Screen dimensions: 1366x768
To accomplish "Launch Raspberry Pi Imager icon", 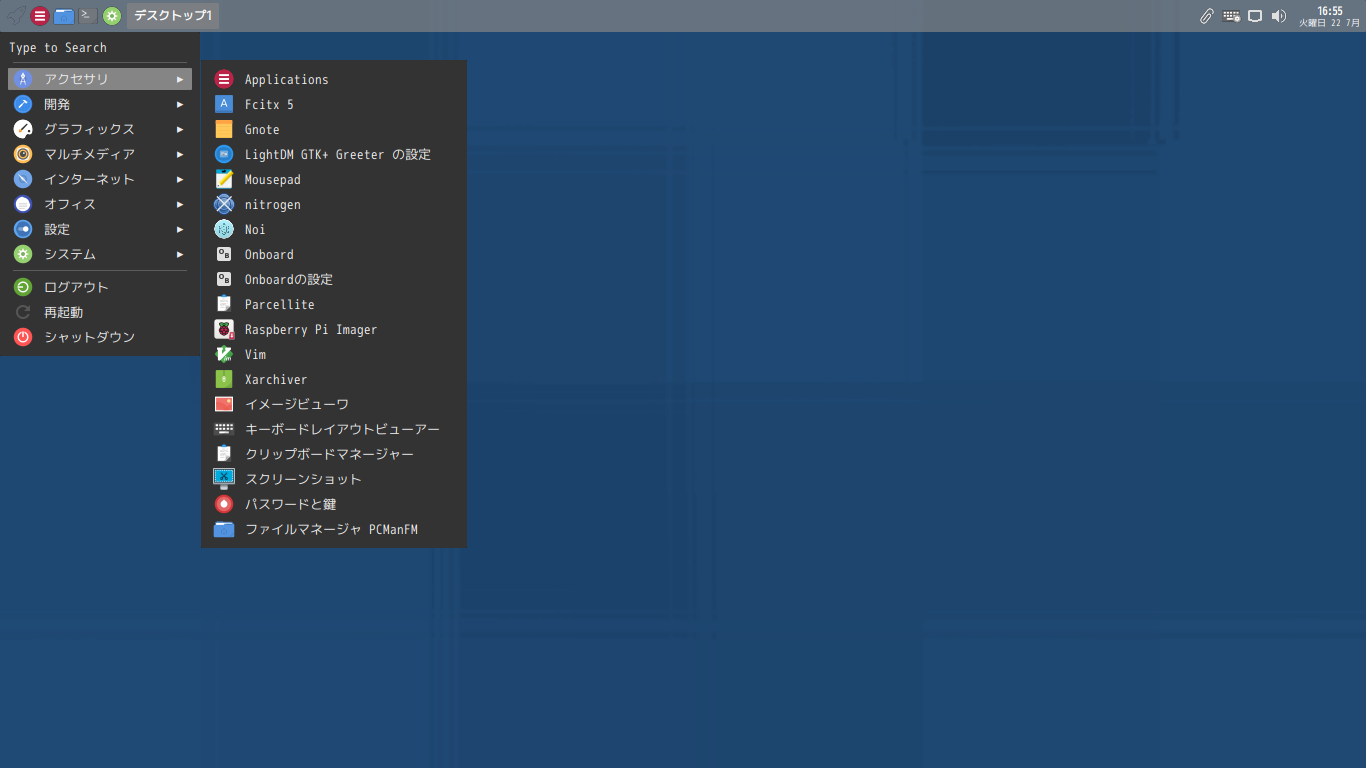I will tap(224, 329).
